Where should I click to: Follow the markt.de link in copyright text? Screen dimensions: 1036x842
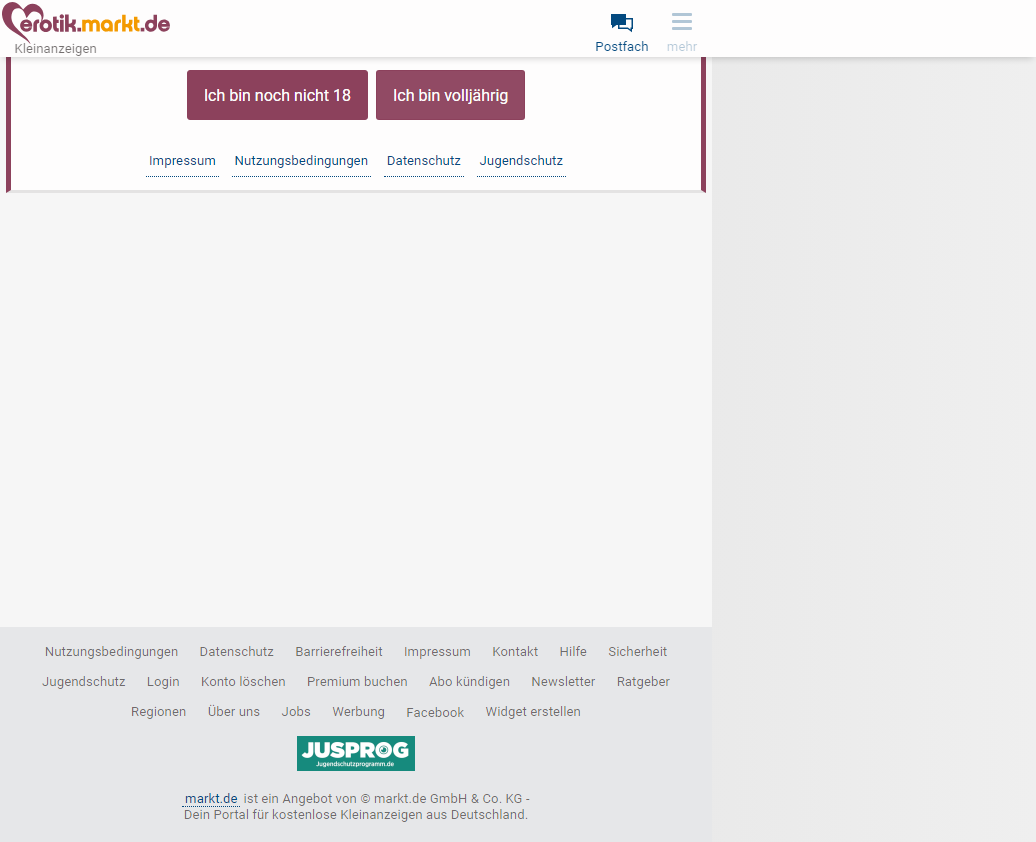211,798
